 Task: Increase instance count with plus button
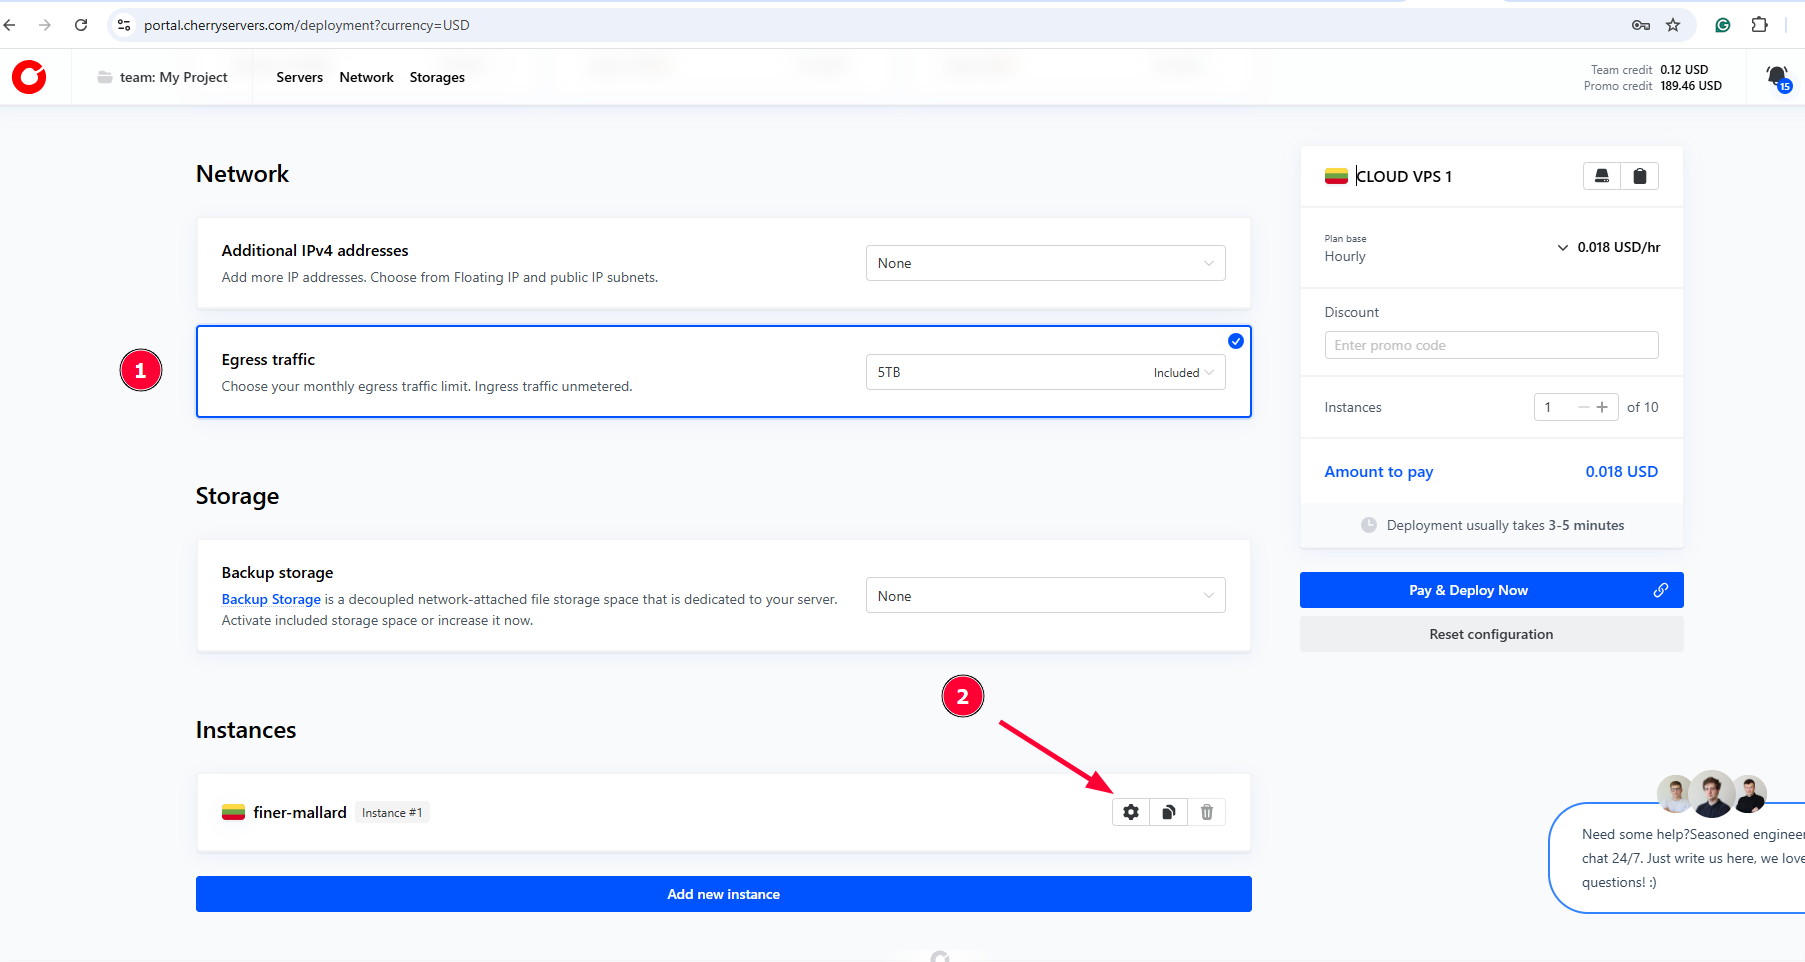(x=1602, y=407)
